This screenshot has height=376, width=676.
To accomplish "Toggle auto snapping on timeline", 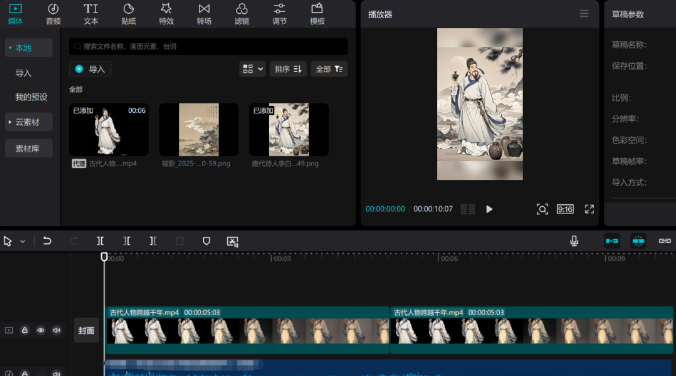I will 638,241.
